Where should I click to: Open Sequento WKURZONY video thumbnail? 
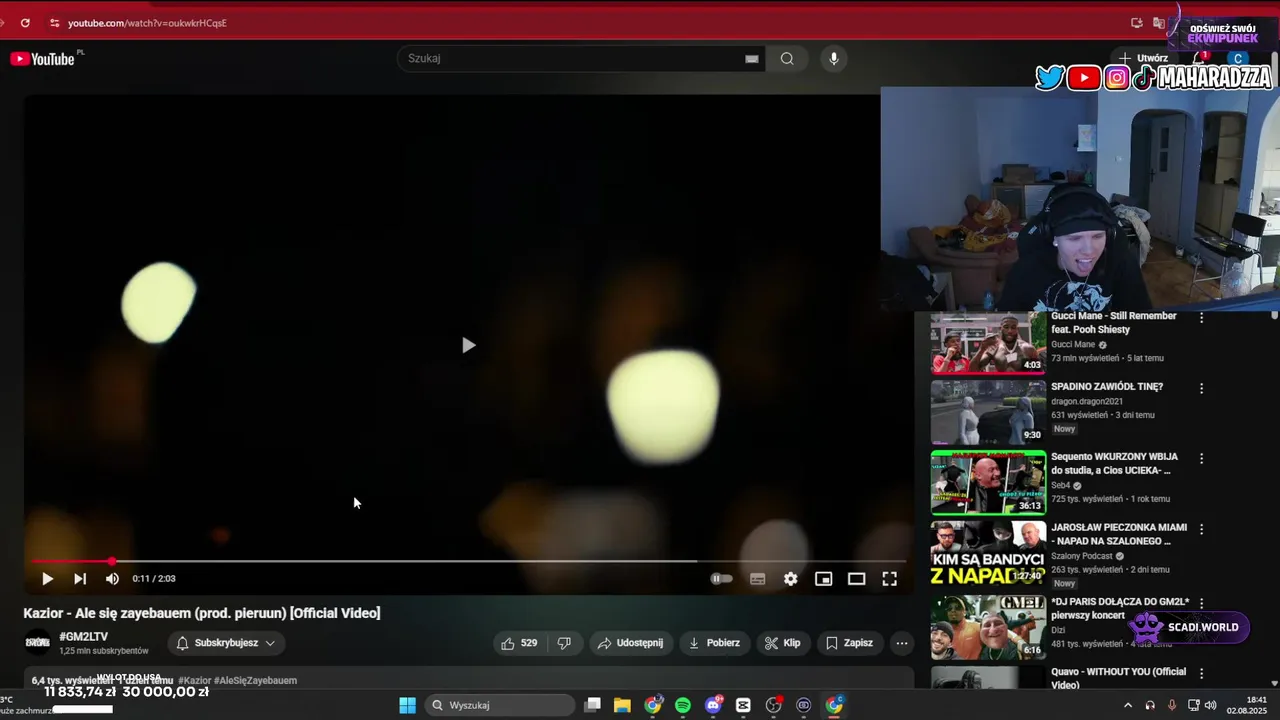pos(988,483)
